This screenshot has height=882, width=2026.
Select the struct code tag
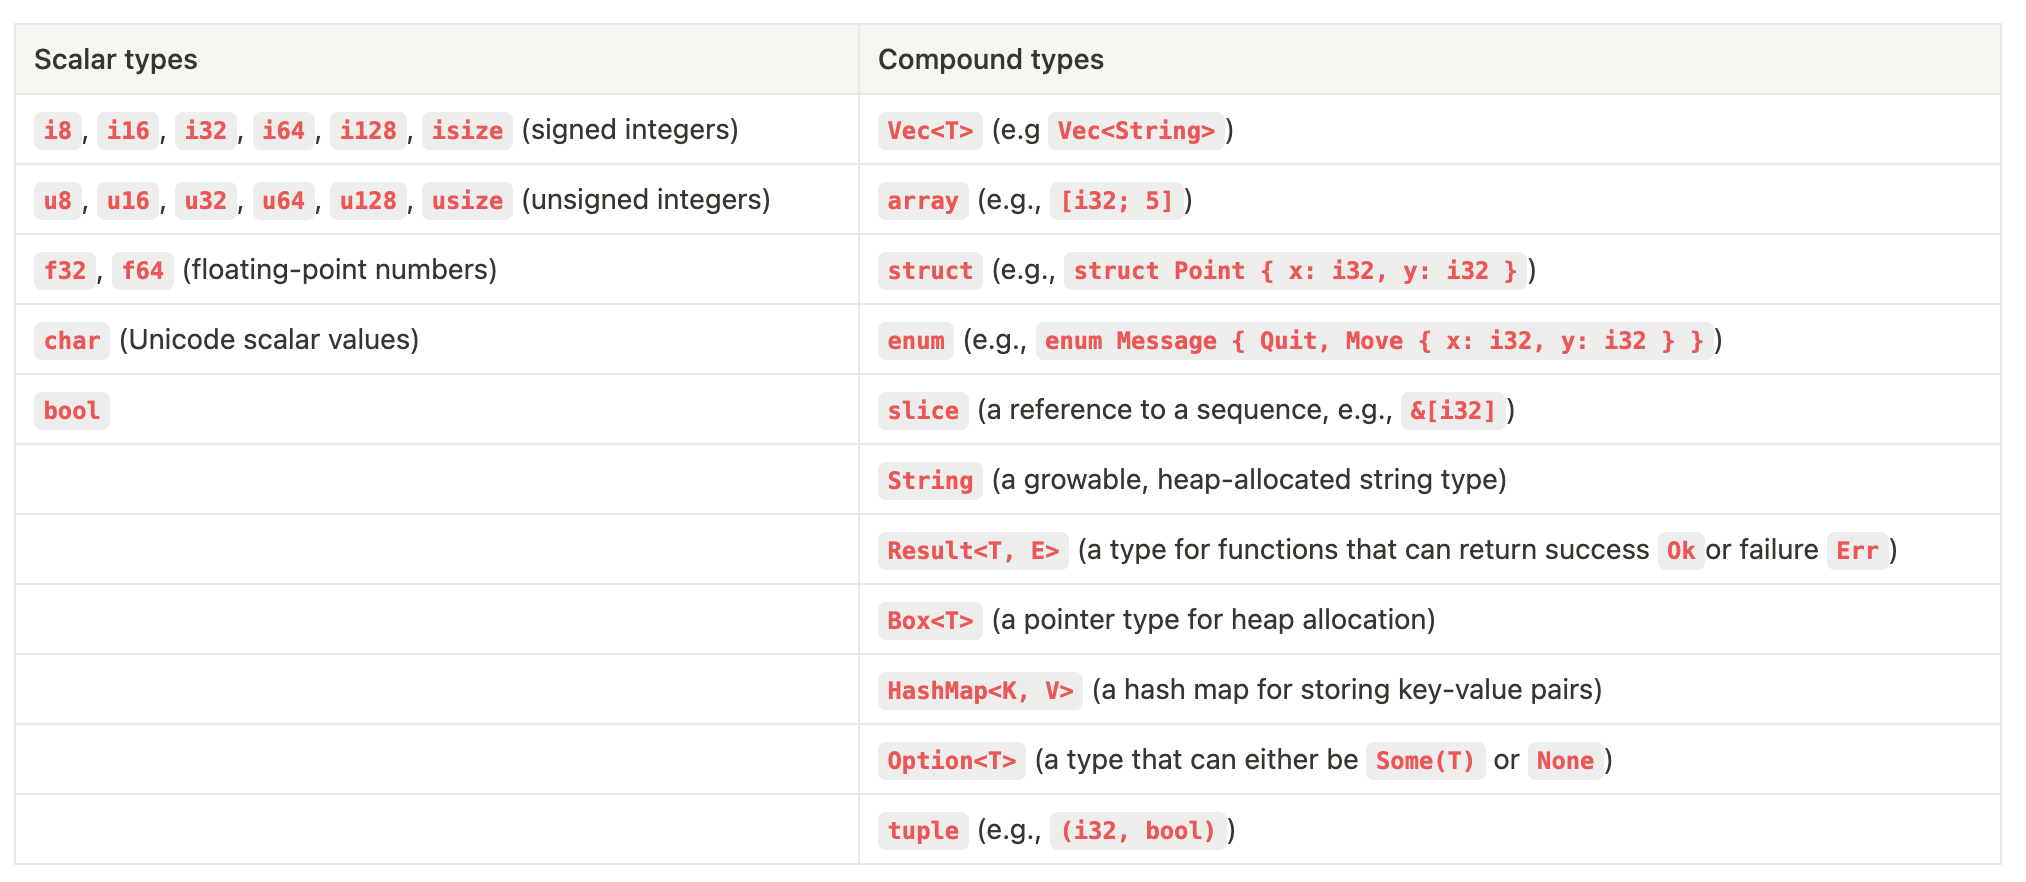930,271
